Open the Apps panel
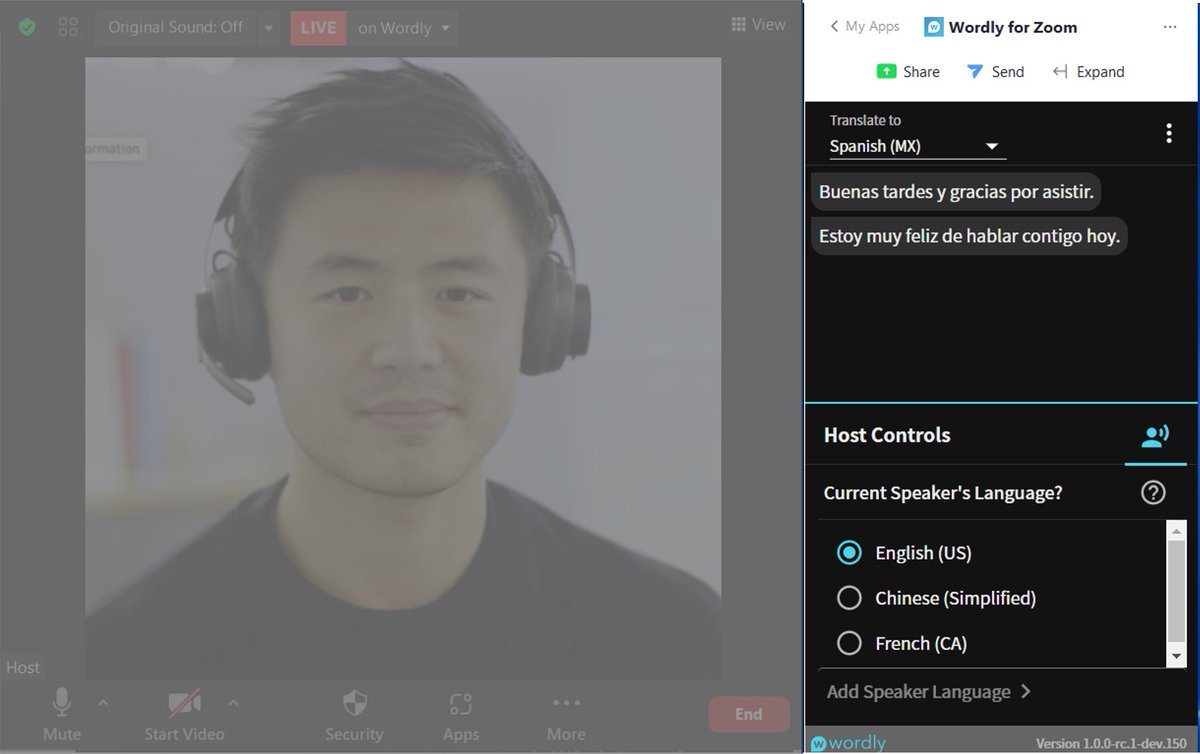 460,714
